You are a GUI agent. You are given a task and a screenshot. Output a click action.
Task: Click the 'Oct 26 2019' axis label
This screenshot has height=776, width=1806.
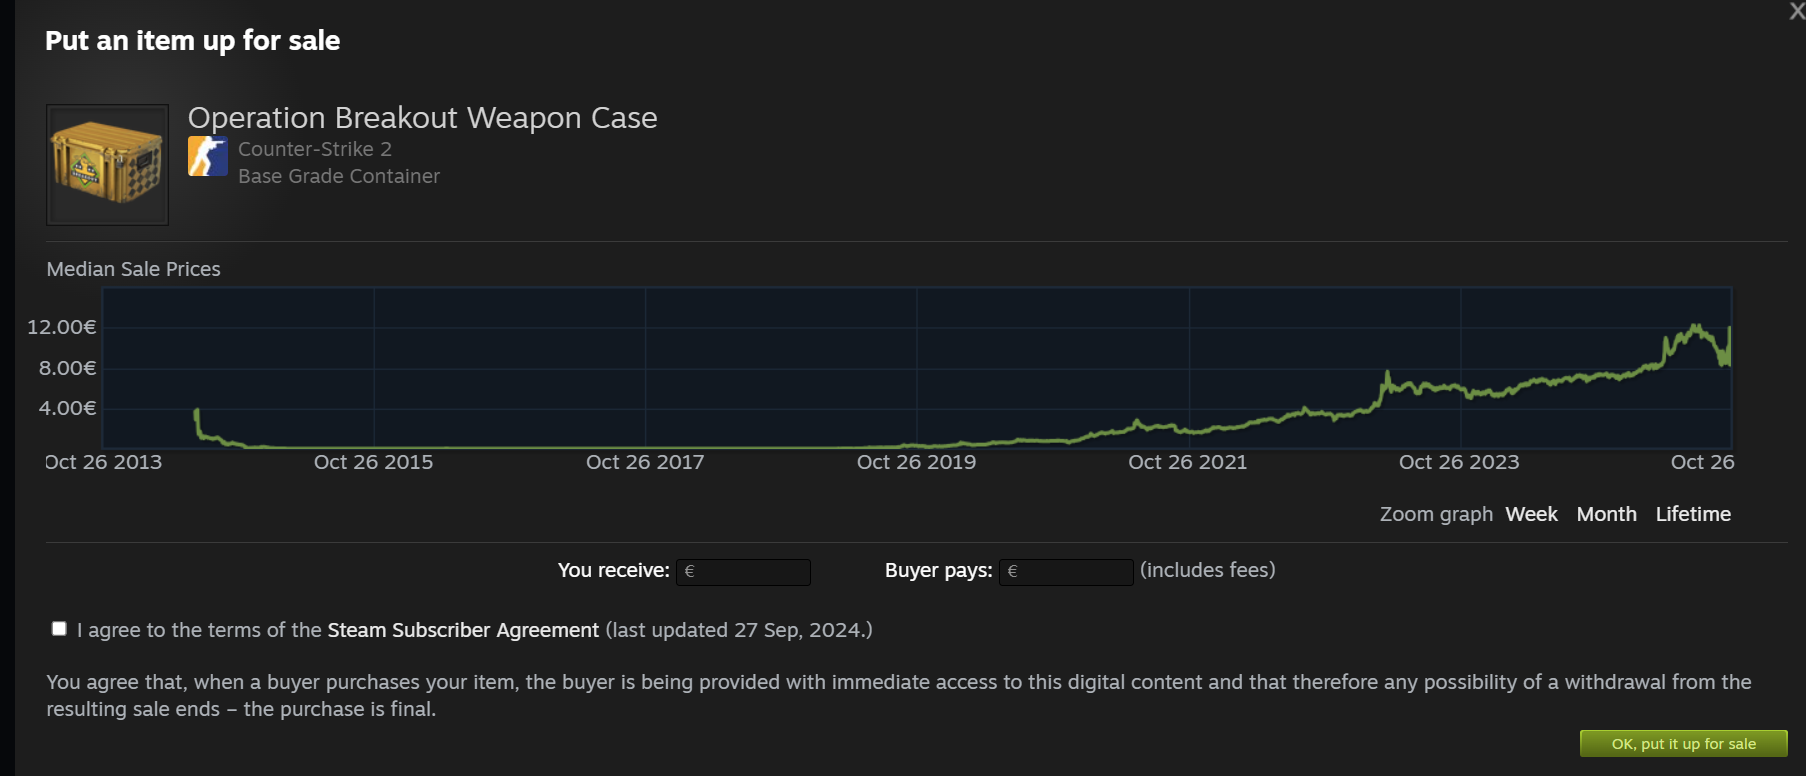[916, 462]
